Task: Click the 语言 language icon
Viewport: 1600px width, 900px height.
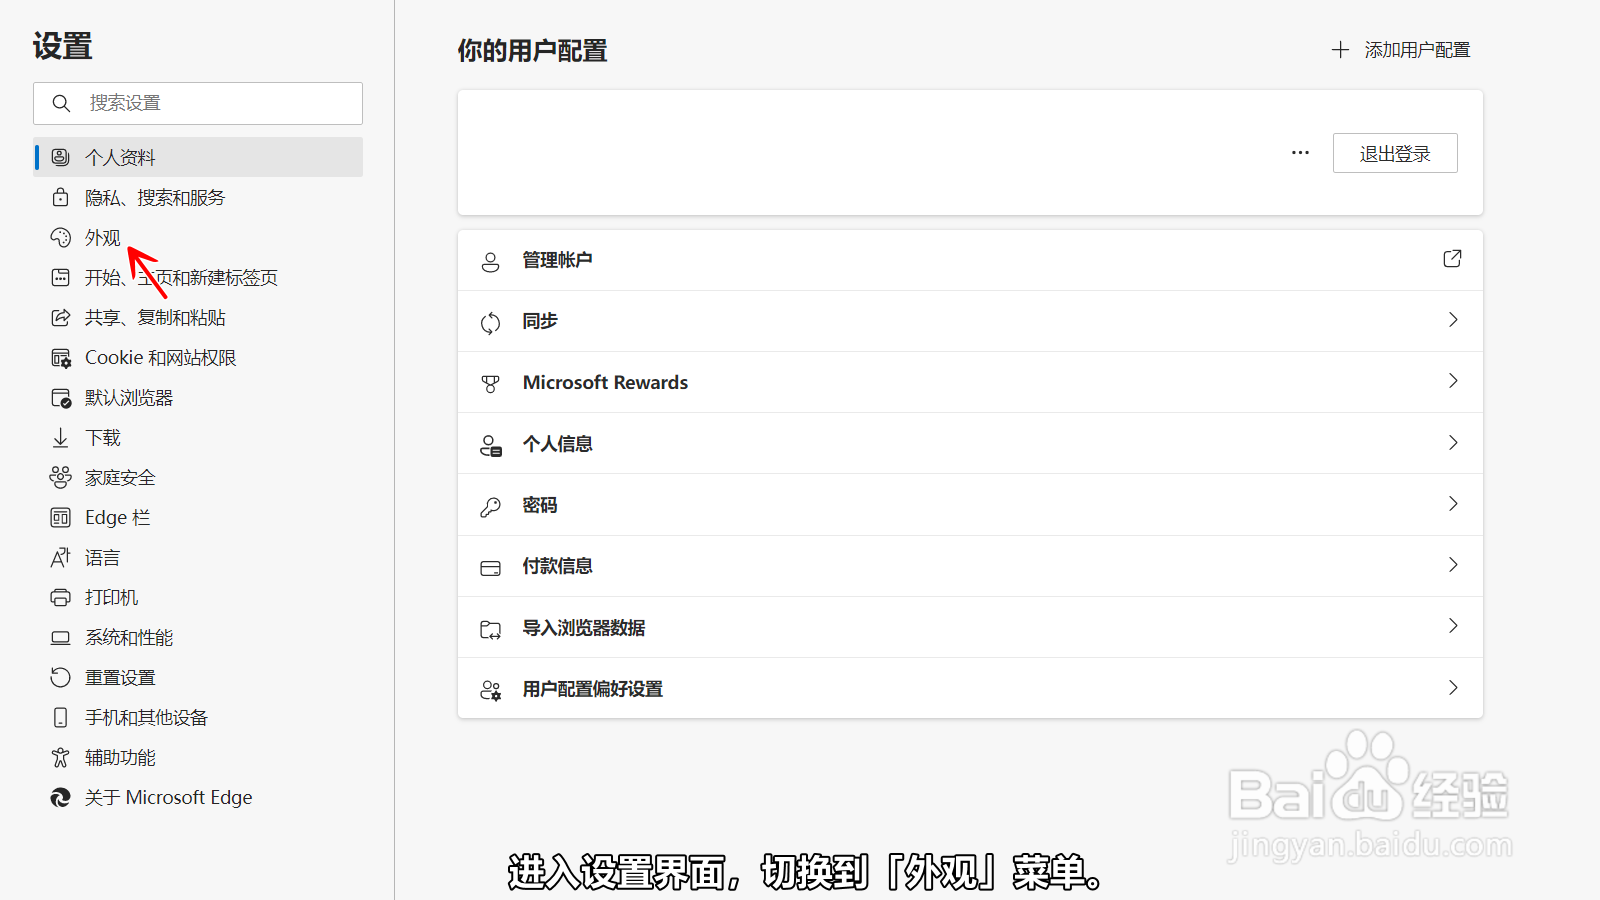Action: 61,557
